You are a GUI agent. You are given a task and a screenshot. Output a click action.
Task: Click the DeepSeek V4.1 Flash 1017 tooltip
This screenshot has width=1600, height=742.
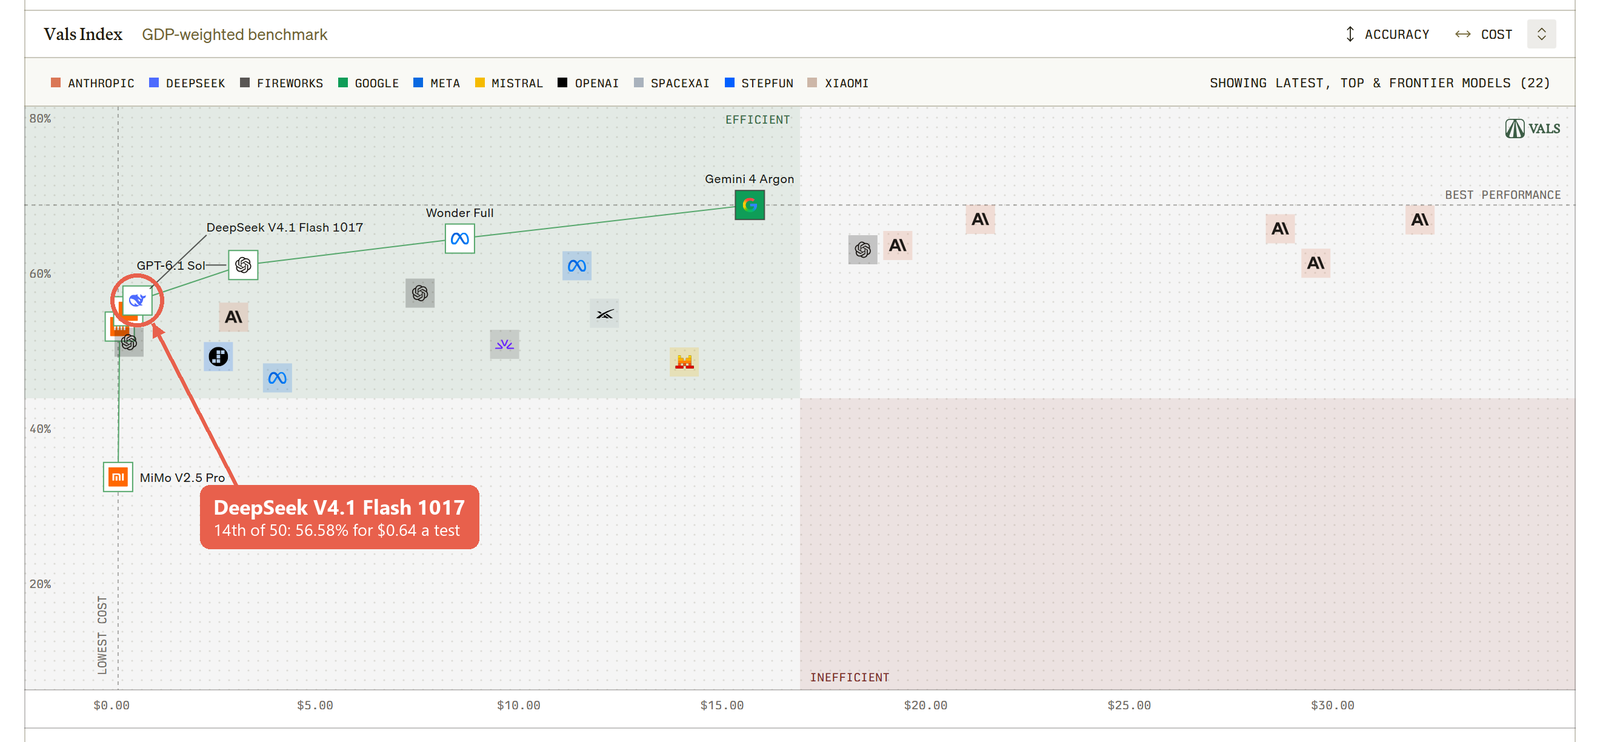coord(340,518)
